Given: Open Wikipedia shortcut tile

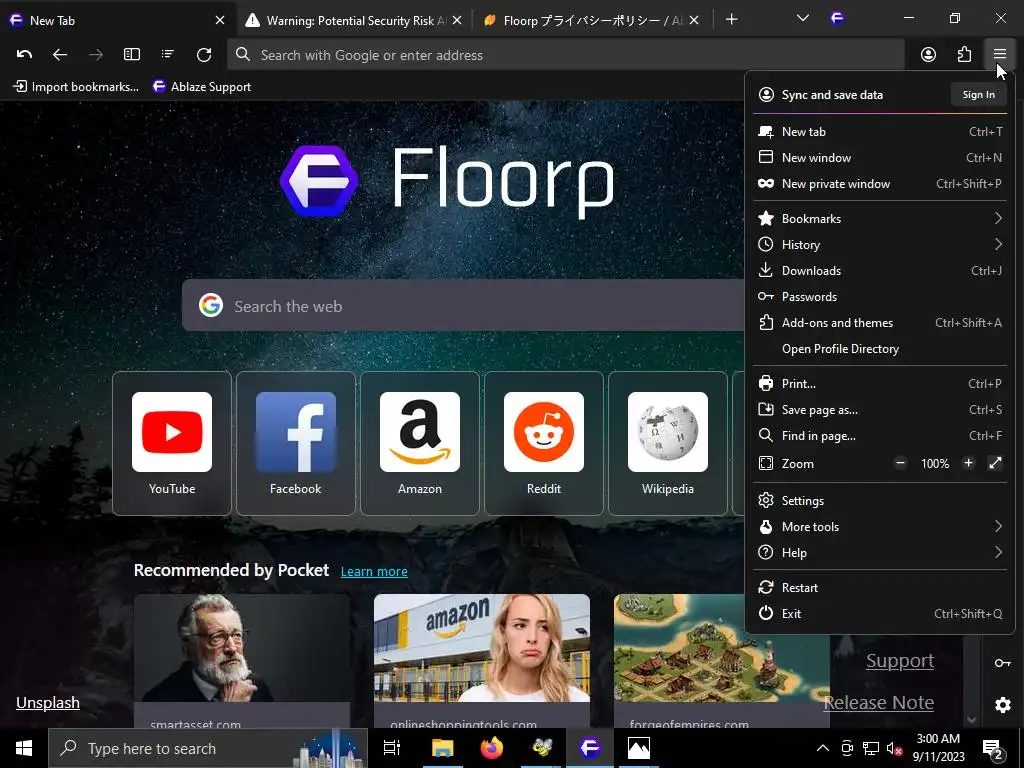Looking at the screenshot, I should pyautogui.click(x=668, y=443).
